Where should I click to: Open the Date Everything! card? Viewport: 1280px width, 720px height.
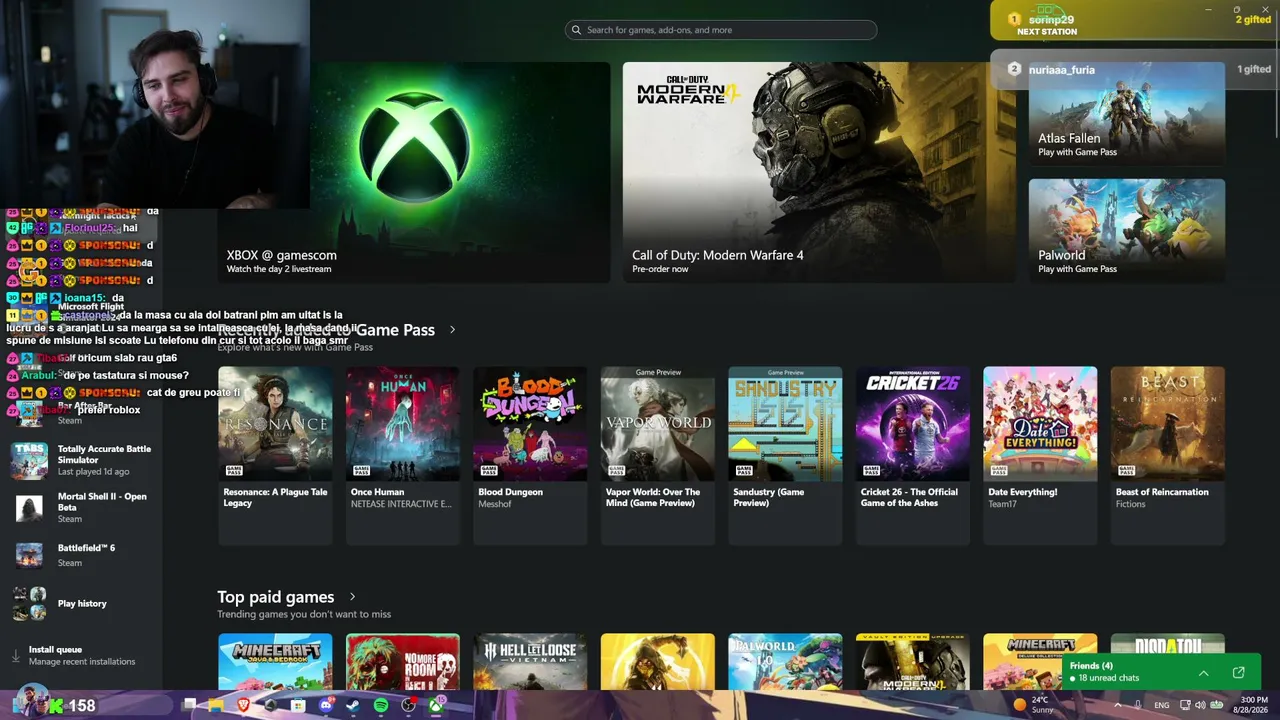pyautogui.click(x=1040, y=455)
